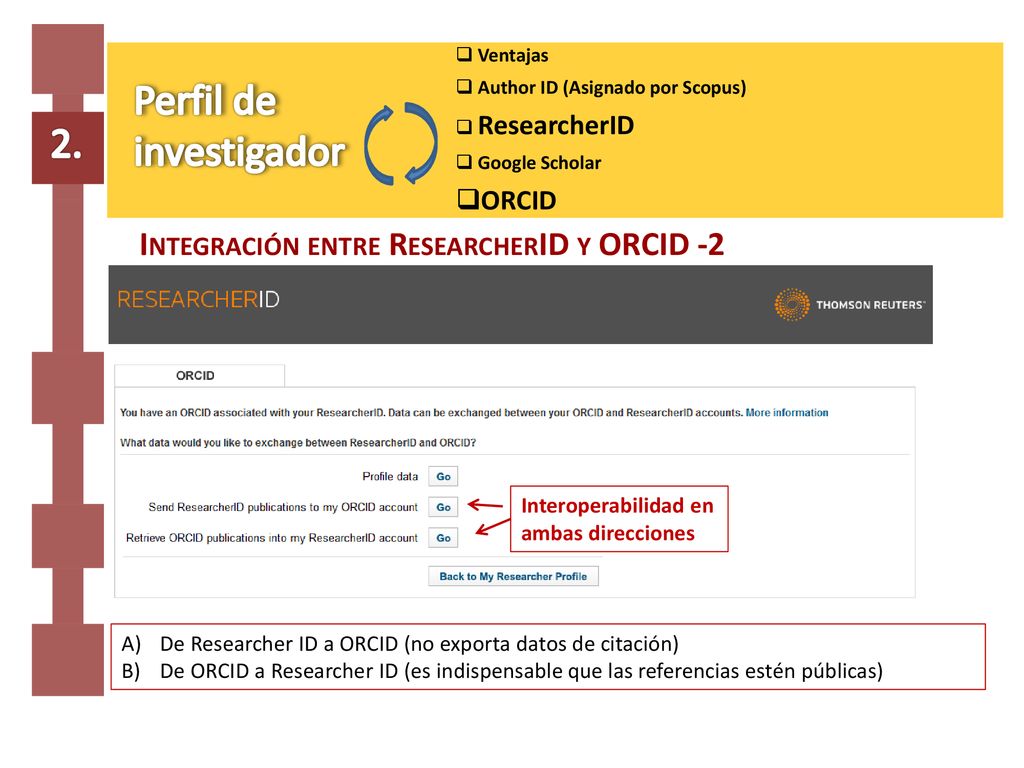Click 'Retrieve ORCID publications into my ResearcherID account' text
1024x768 pixels.
[x=272, y=537]
